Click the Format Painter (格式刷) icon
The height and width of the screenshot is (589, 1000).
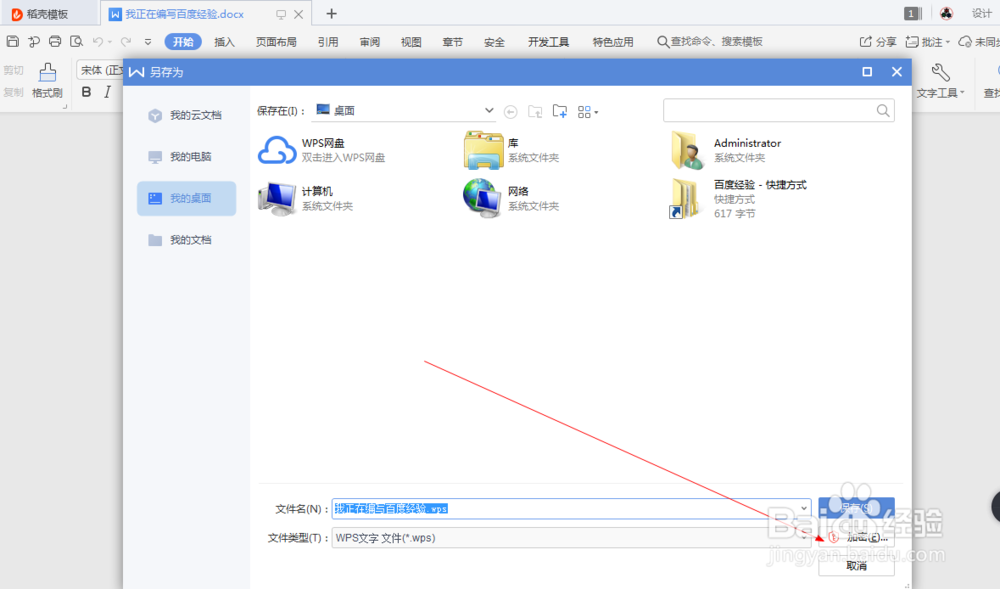tap(47, 71)
